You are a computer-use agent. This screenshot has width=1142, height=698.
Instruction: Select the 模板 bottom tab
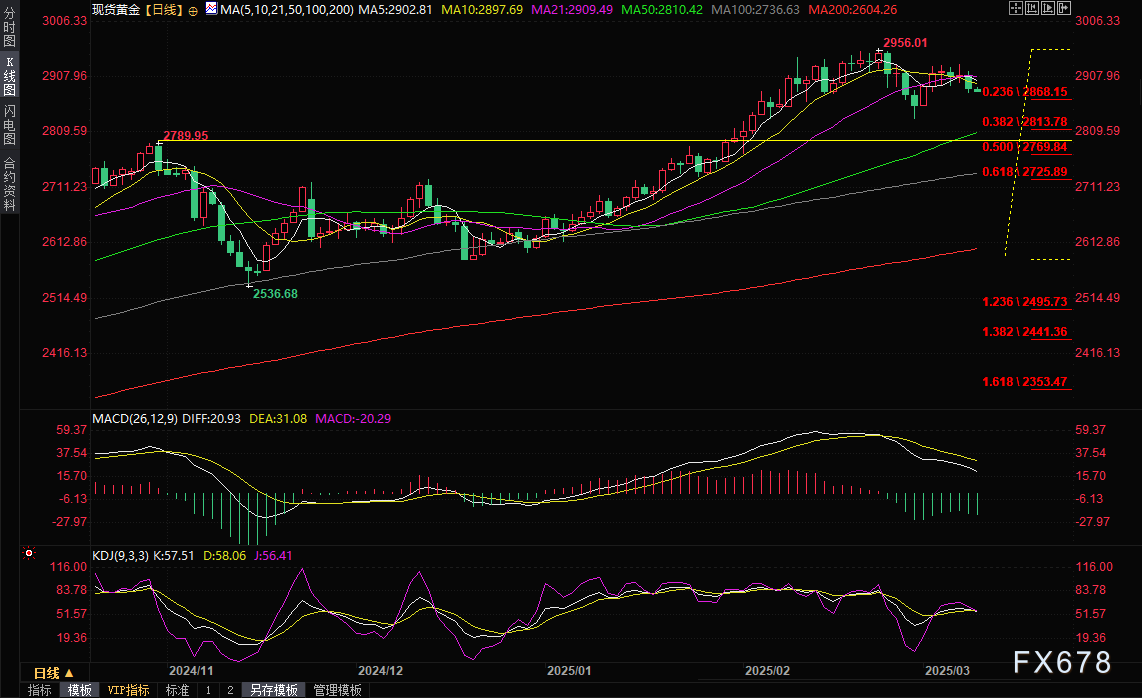pyautogui.click(x=79, y=690)
